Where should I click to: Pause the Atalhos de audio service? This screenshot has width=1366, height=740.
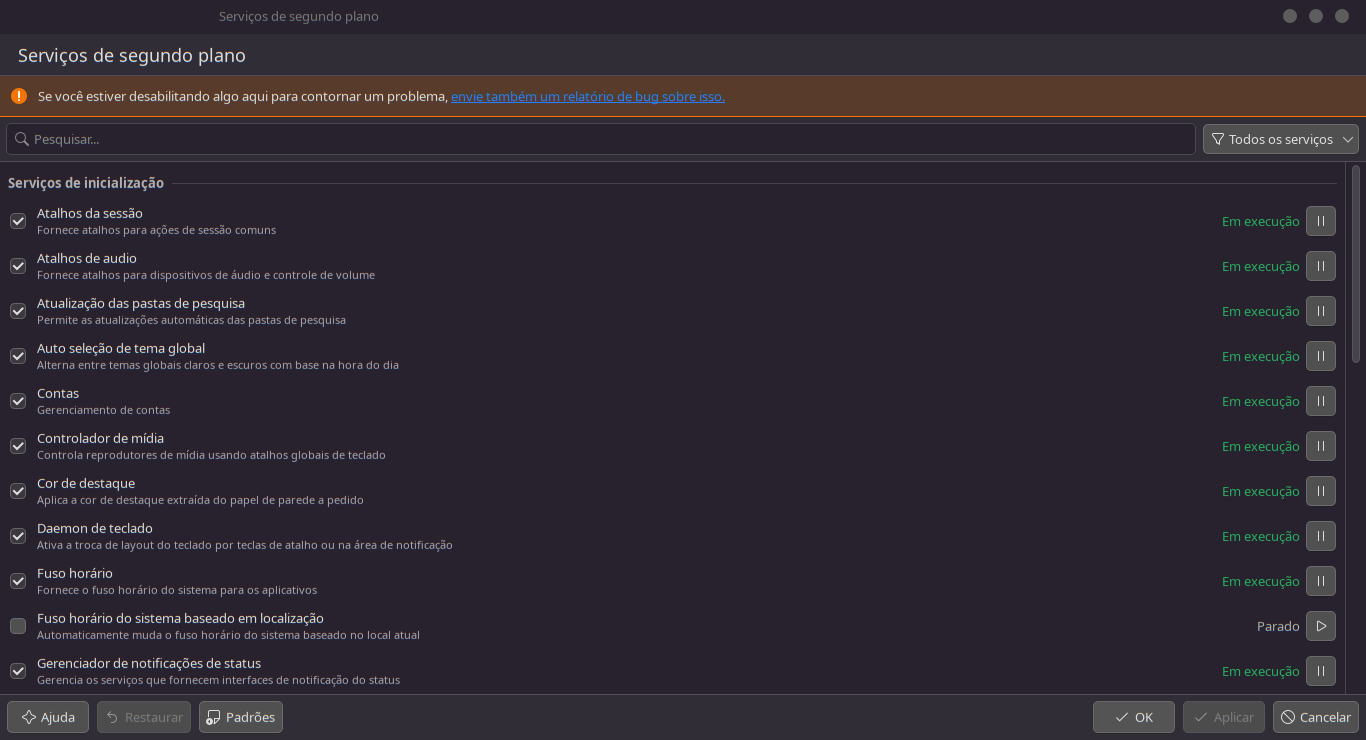(x=1320, y=266)
